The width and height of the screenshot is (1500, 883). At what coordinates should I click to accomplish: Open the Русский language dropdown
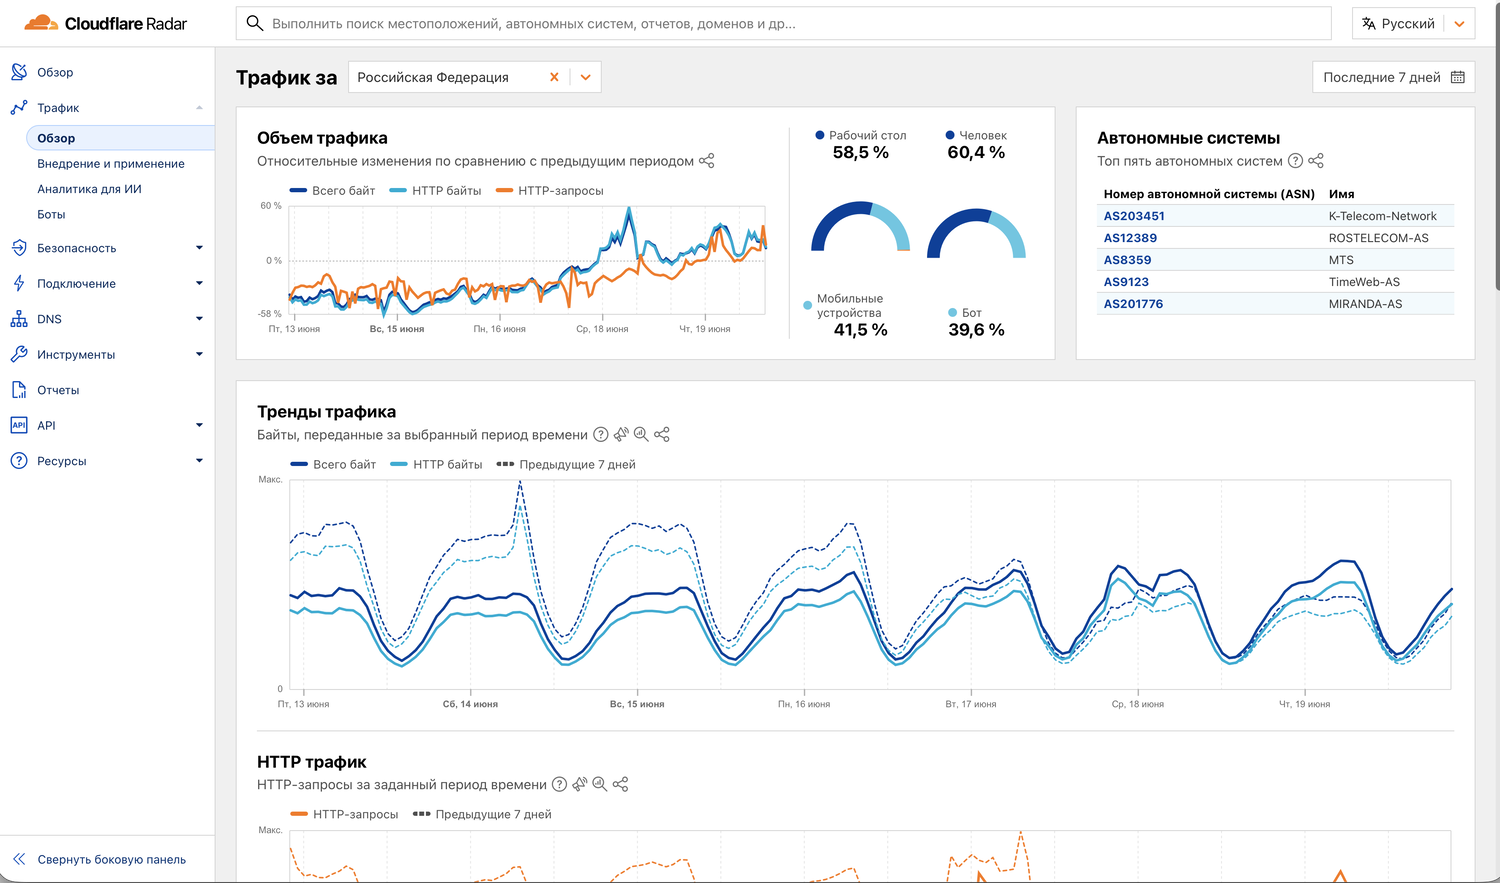coord(1413,24)
